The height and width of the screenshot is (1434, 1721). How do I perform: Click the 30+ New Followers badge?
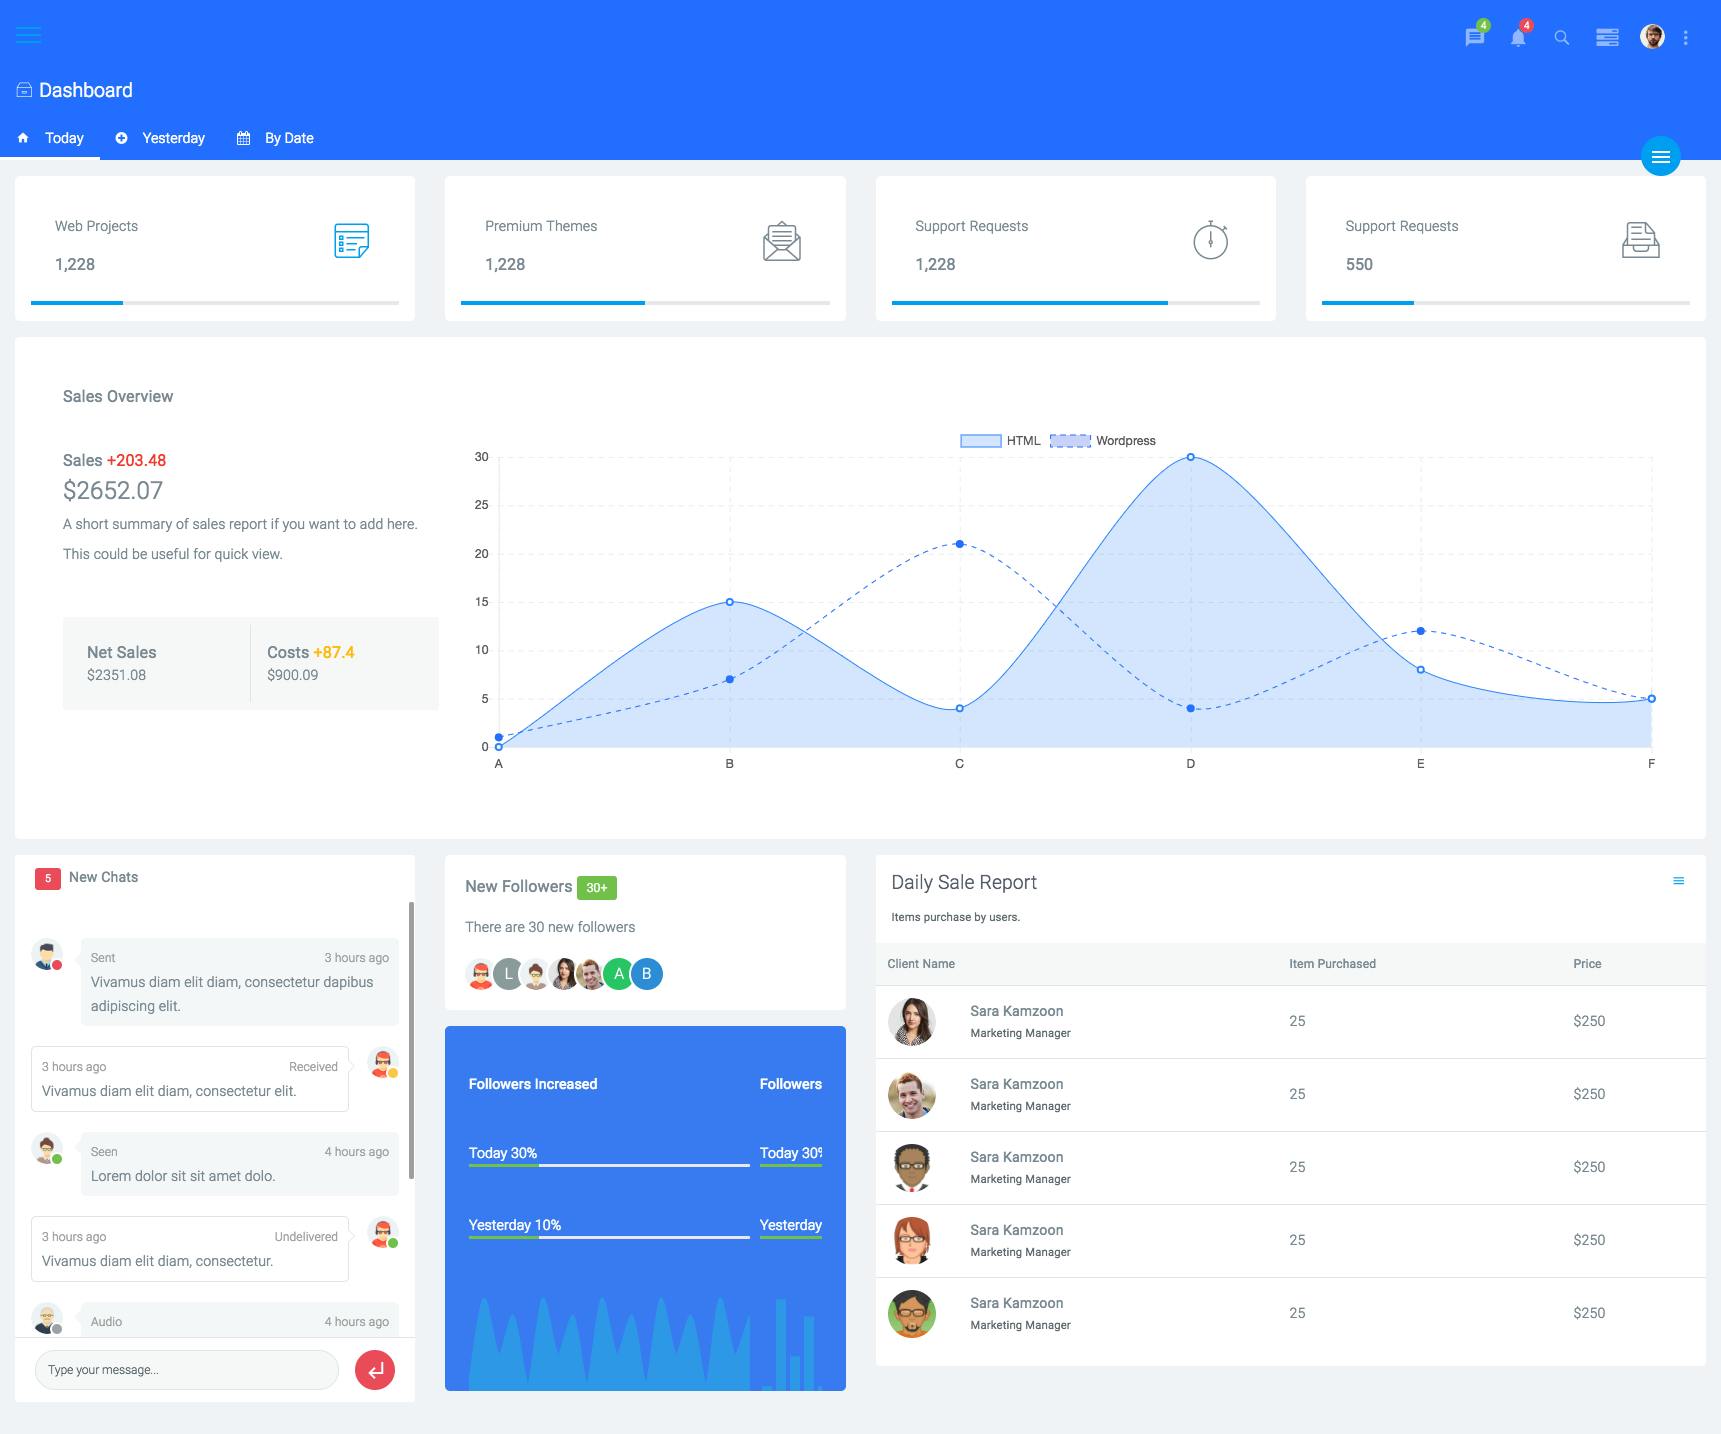597,888
